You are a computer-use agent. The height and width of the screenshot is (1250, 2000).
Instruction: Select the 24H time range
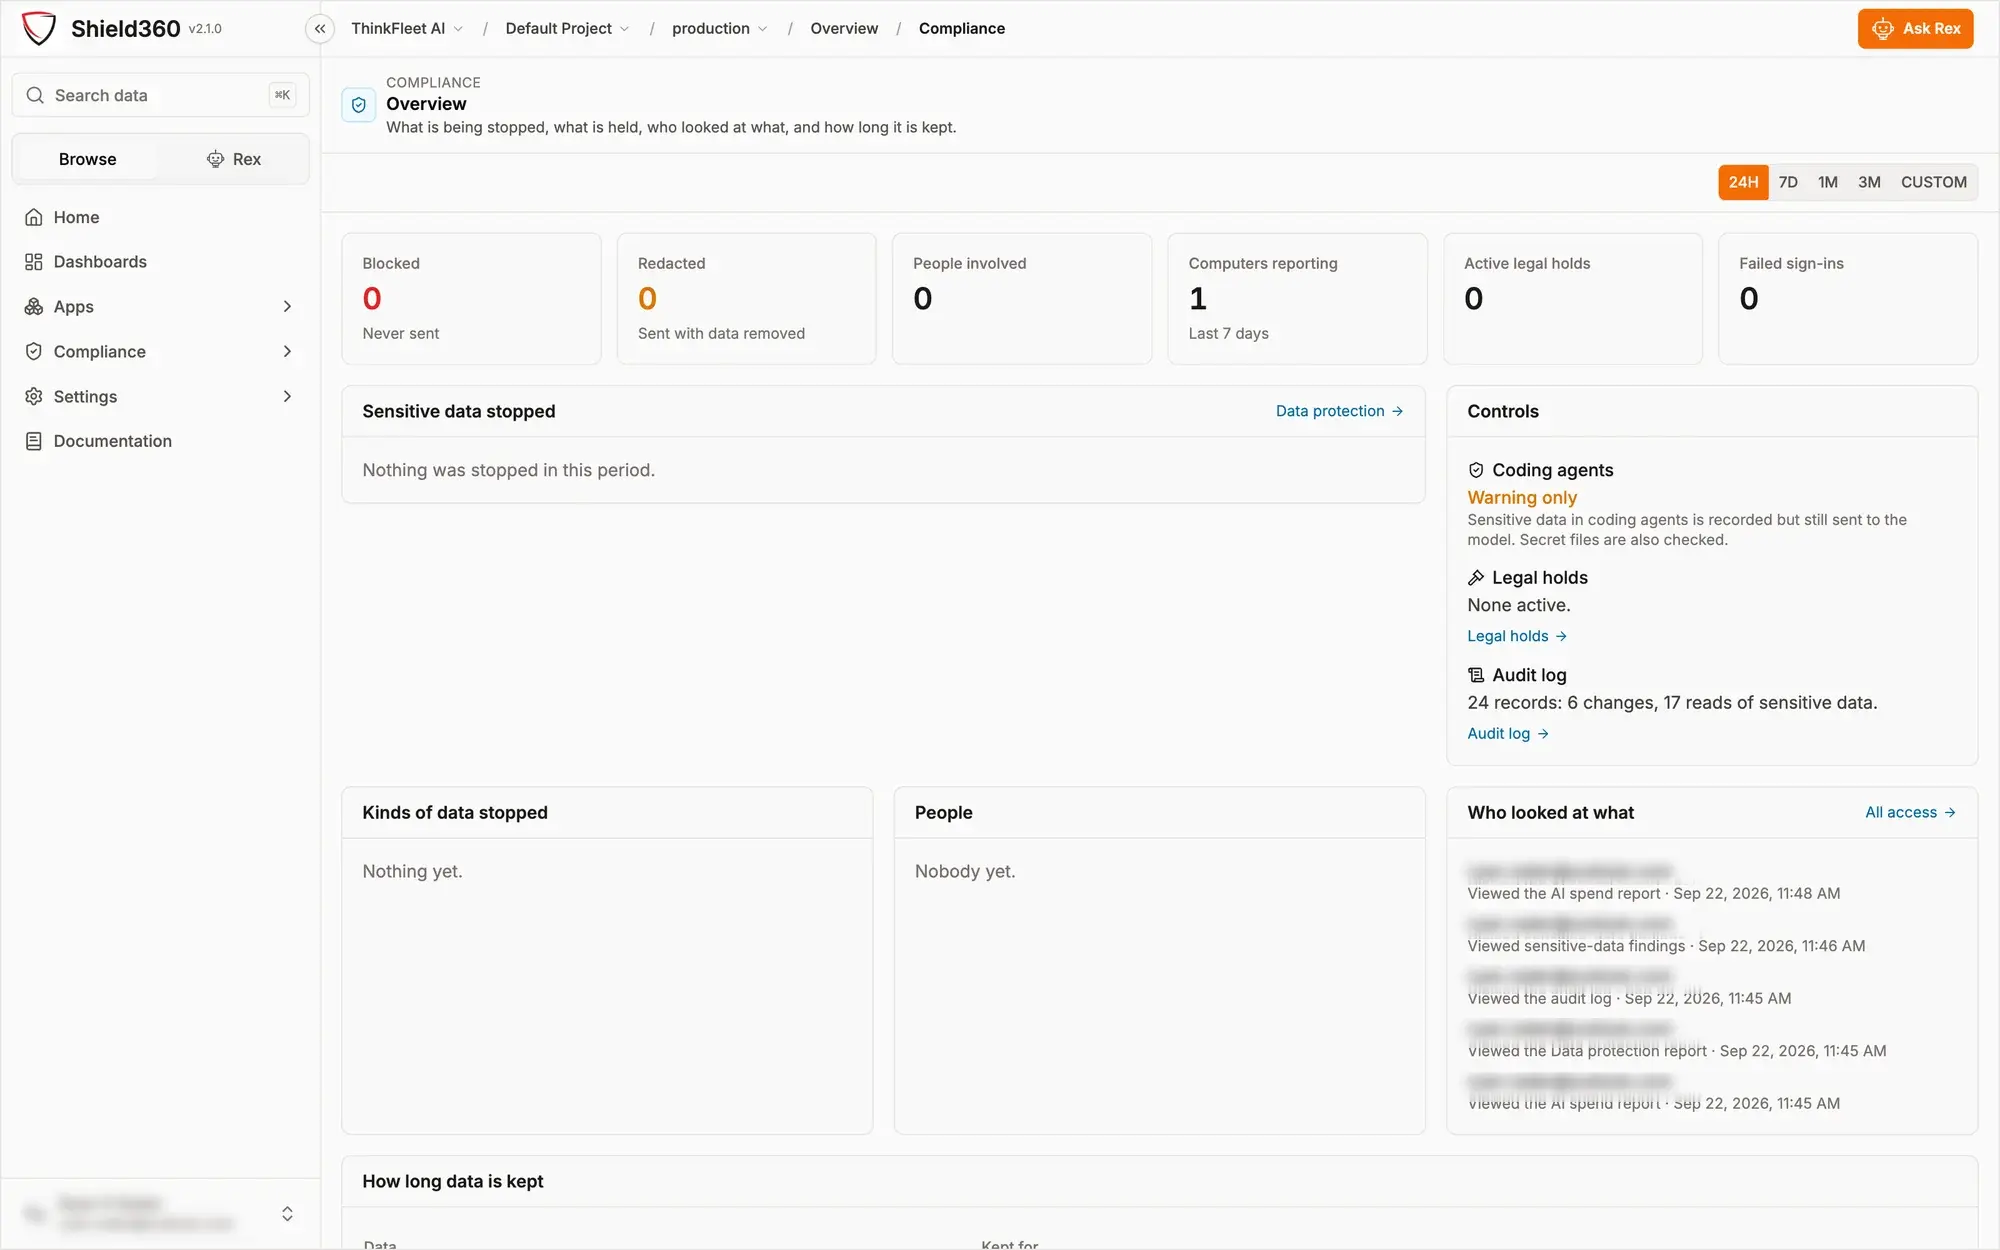click(x=1743, y=182)
